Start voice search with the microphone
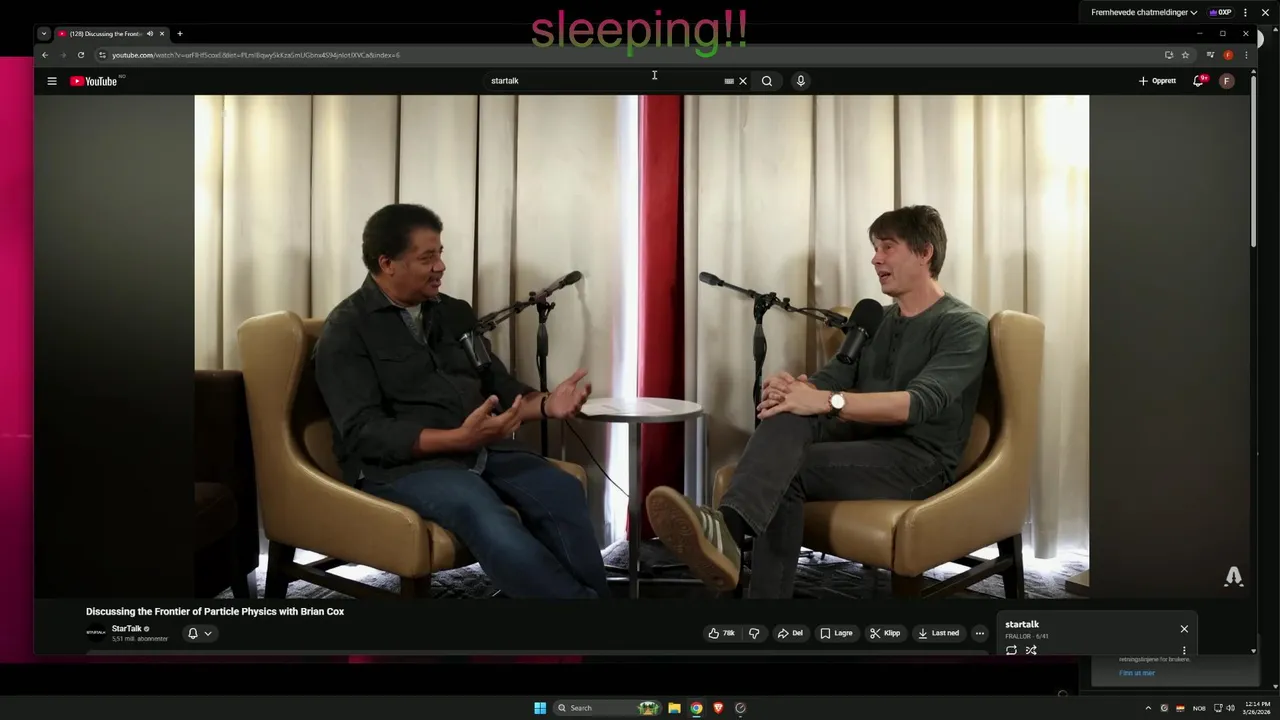Image resolution: width=1280 pixels, height=720 pixels. [x=800, y=81]
